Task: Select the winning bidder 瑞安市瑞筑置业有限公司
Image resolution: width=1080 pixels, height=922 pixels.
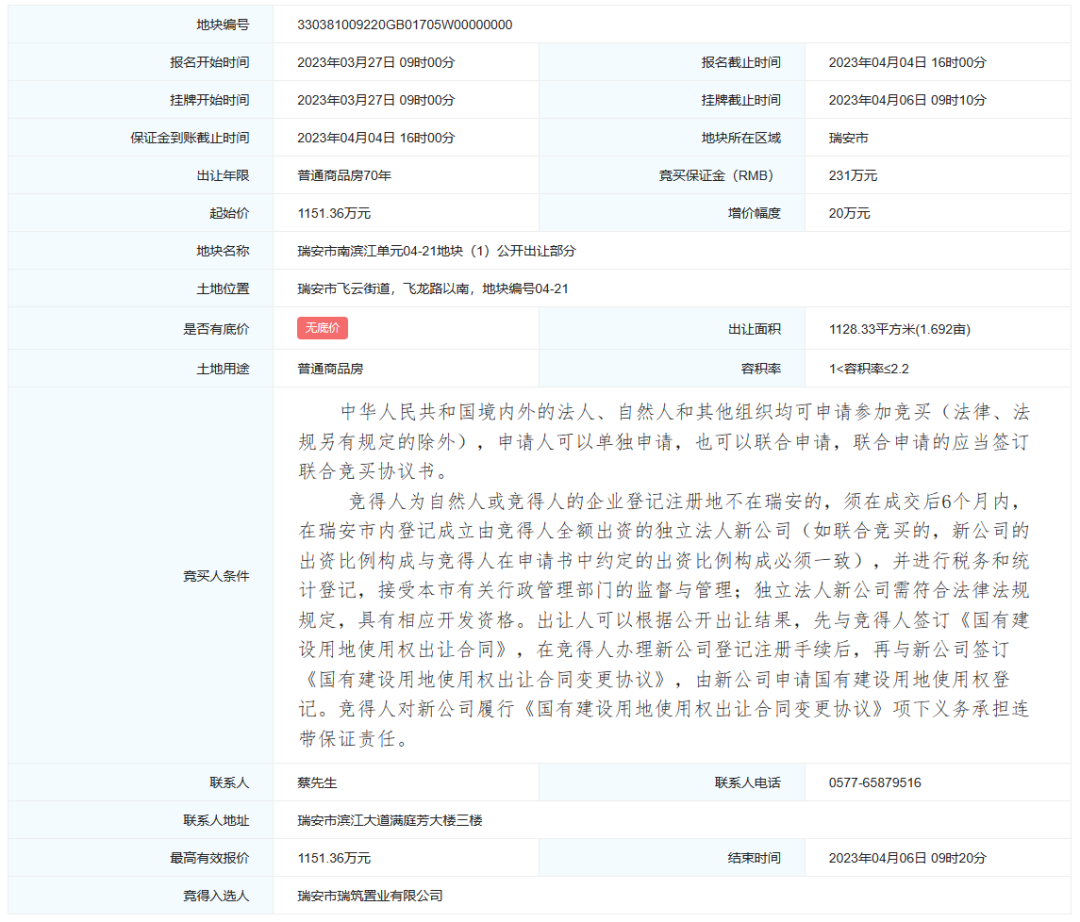Action: pyautogui.click(x=370, y=896)
